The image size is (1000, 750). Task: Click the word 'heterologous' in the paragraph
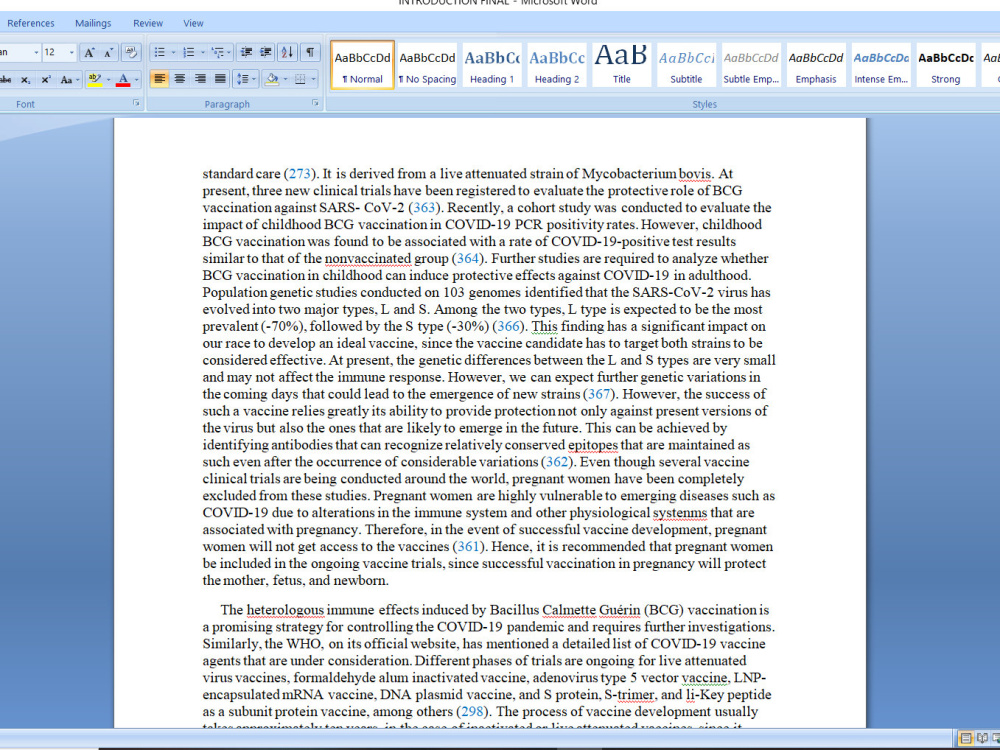[285, 610]
